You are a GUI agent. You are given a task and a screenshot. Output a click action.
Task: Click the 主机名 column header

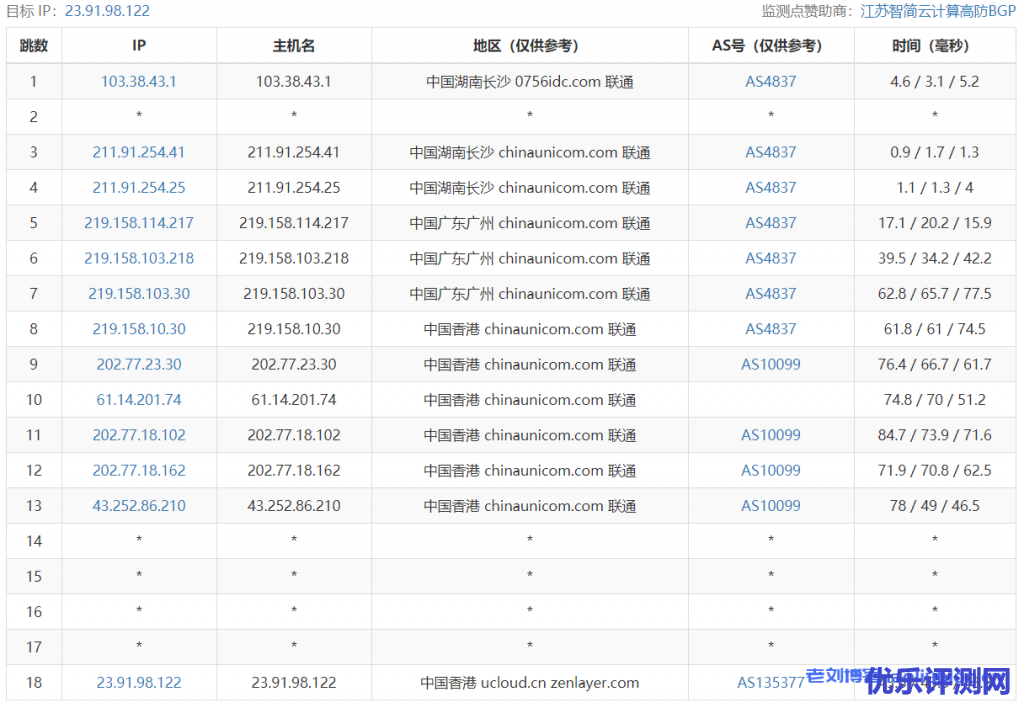(x=294, y=46)
